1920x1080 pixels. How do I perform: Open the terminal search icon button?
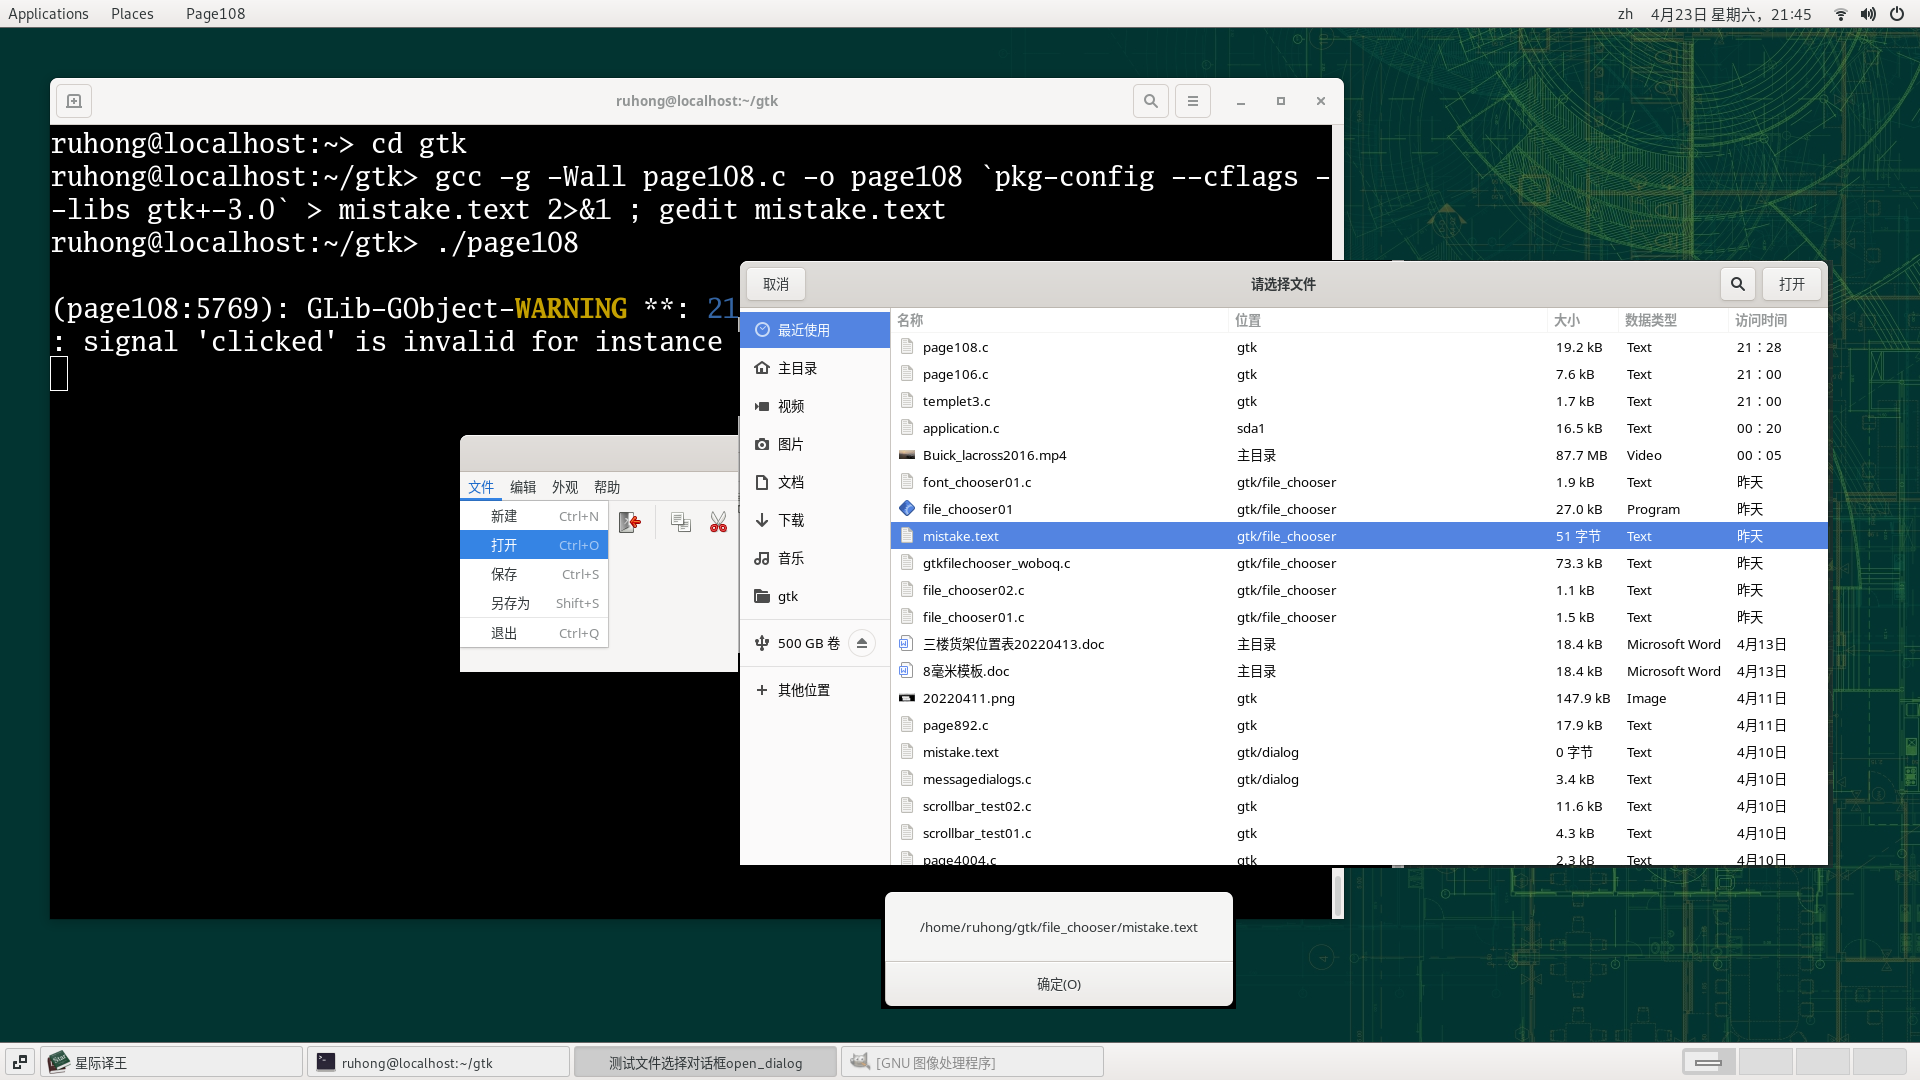tap(1151, 101)
